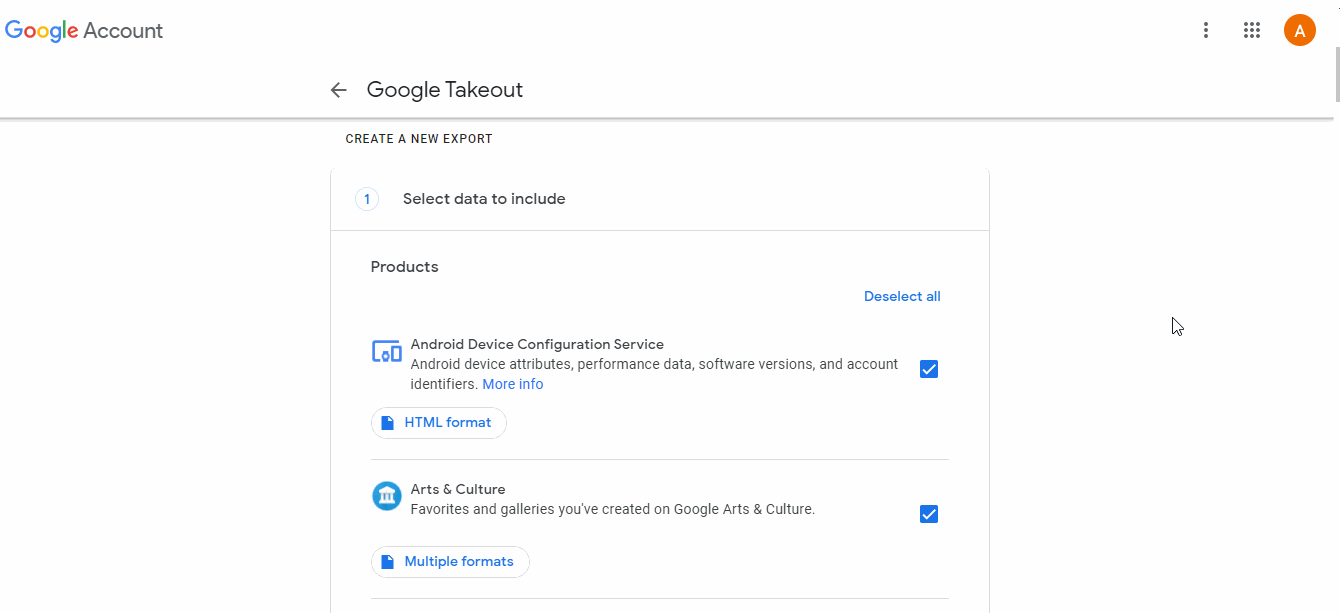Open the orange account avatar 'A'

[x=1300, y=30]
